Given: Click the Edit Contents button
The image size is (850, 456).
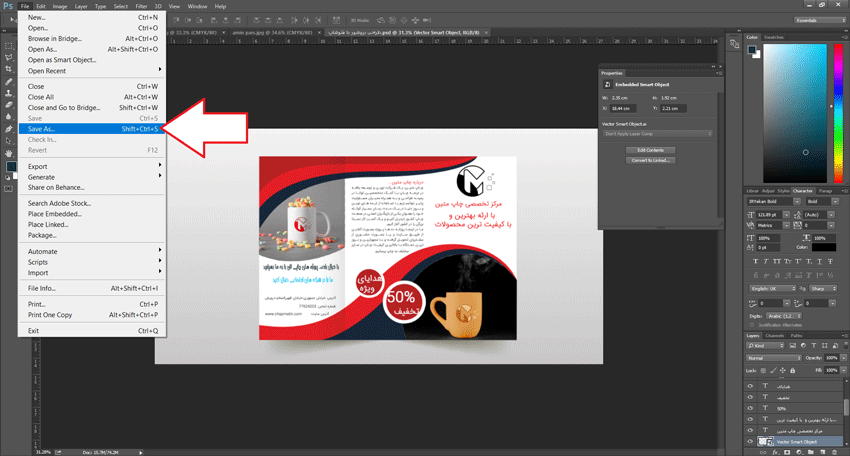Looking at the screenshot, I should tap(651, 150).
